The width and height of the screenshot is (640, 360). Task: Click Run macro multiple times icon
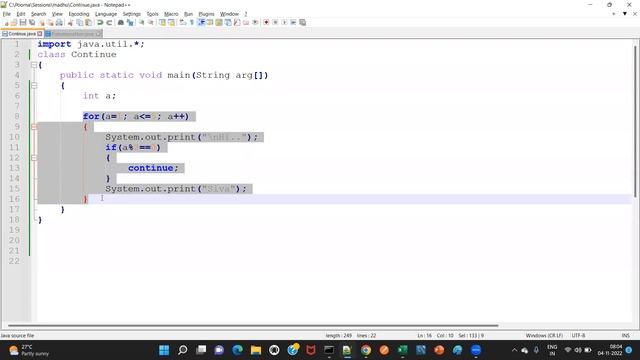[293, 23]
